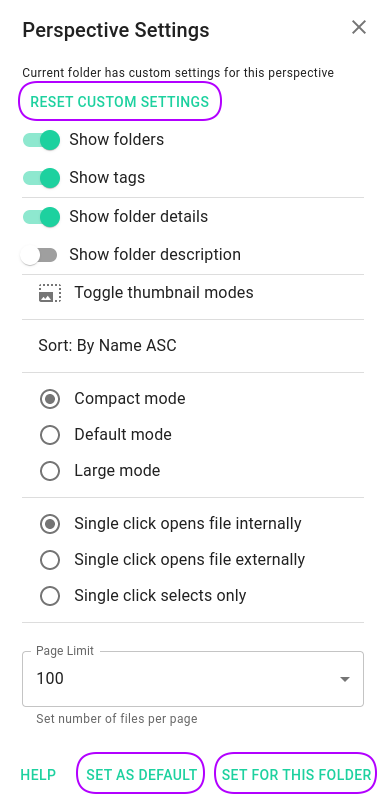
Task: Open Sort: By Name ASC menu
Action: tap(193, 346)
